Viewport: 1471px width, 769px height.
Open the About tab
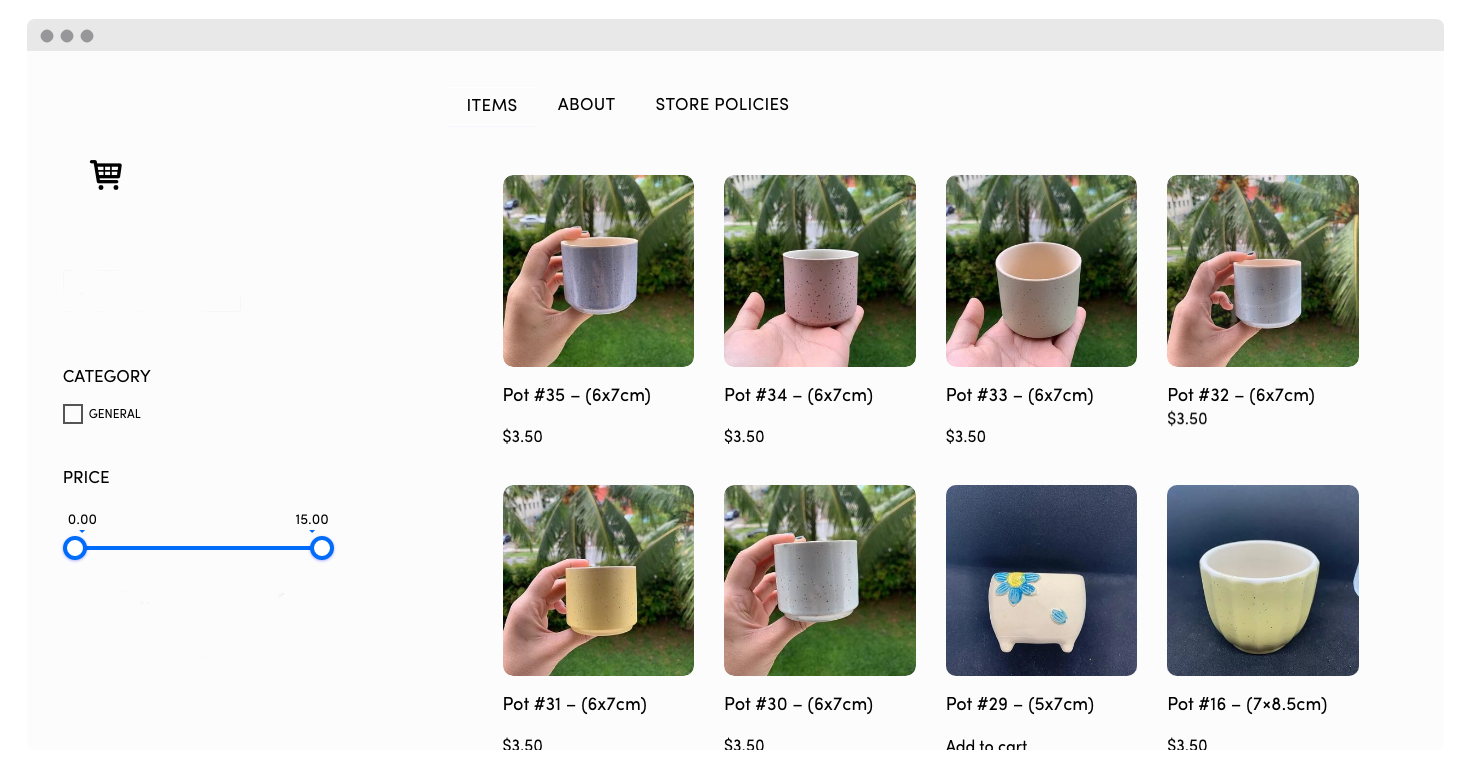point(586,104)
